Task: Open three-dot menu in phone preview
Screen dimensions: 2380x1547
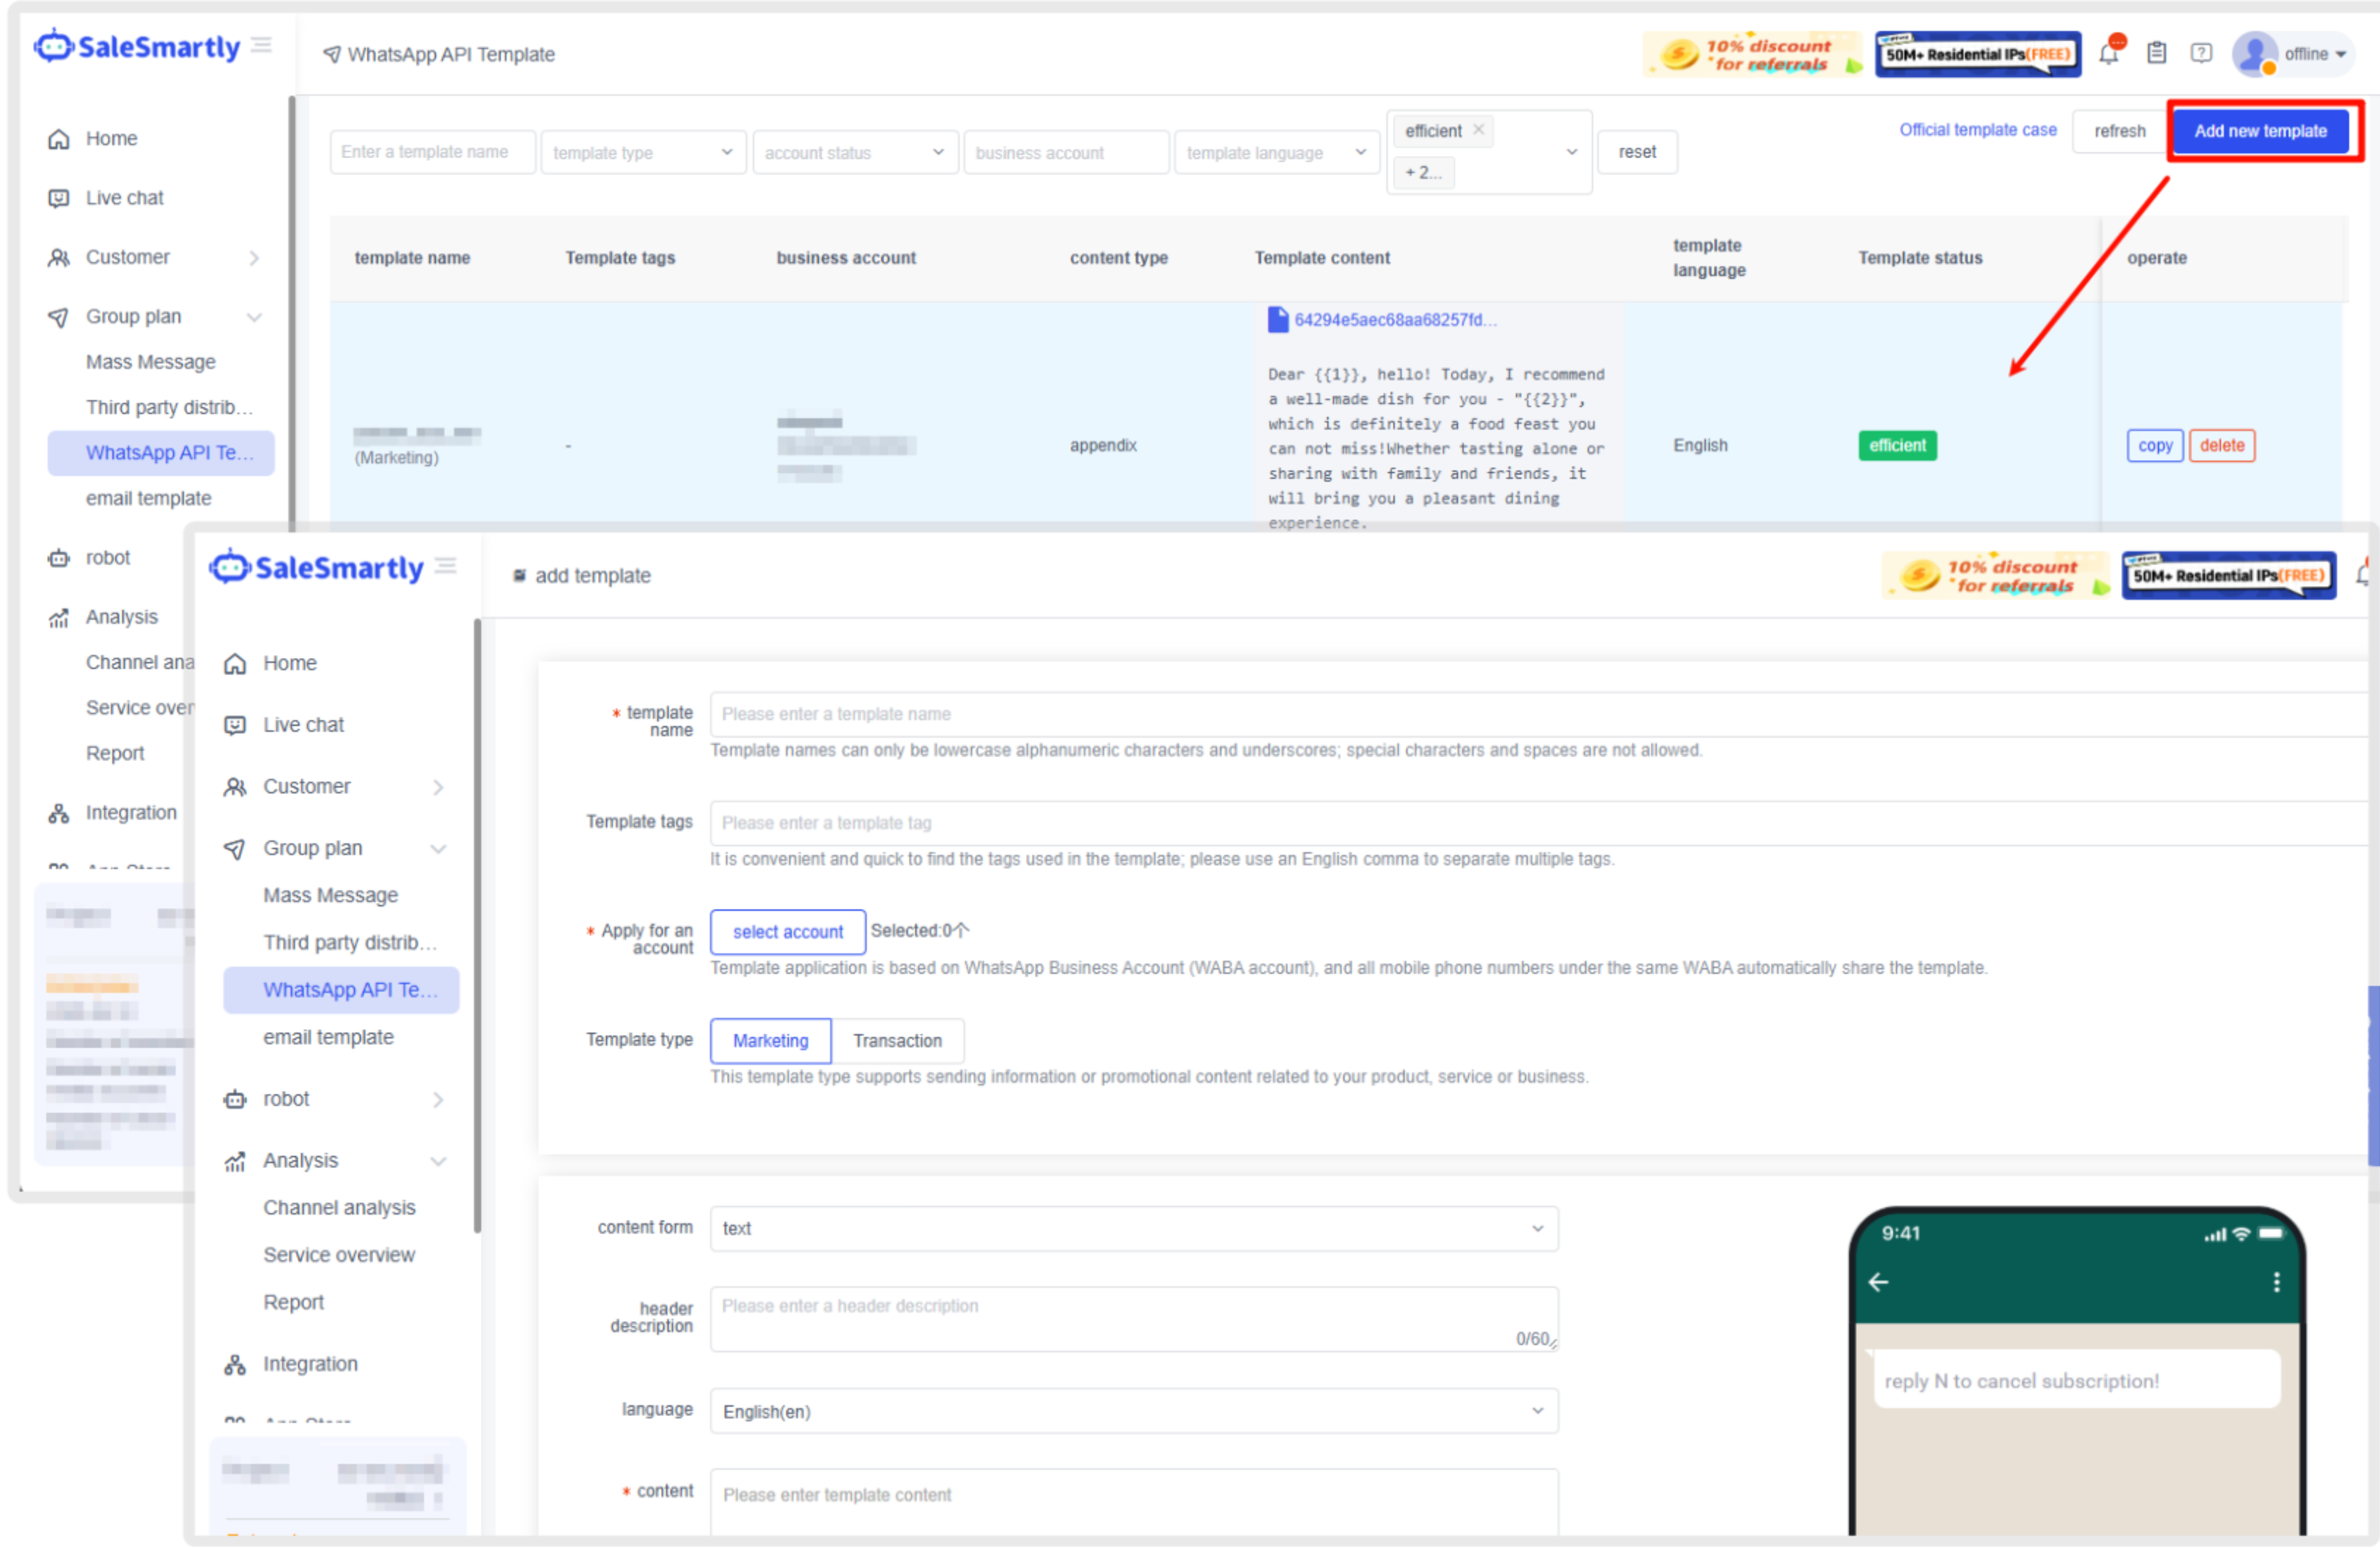Action: click(2276, 1282)
